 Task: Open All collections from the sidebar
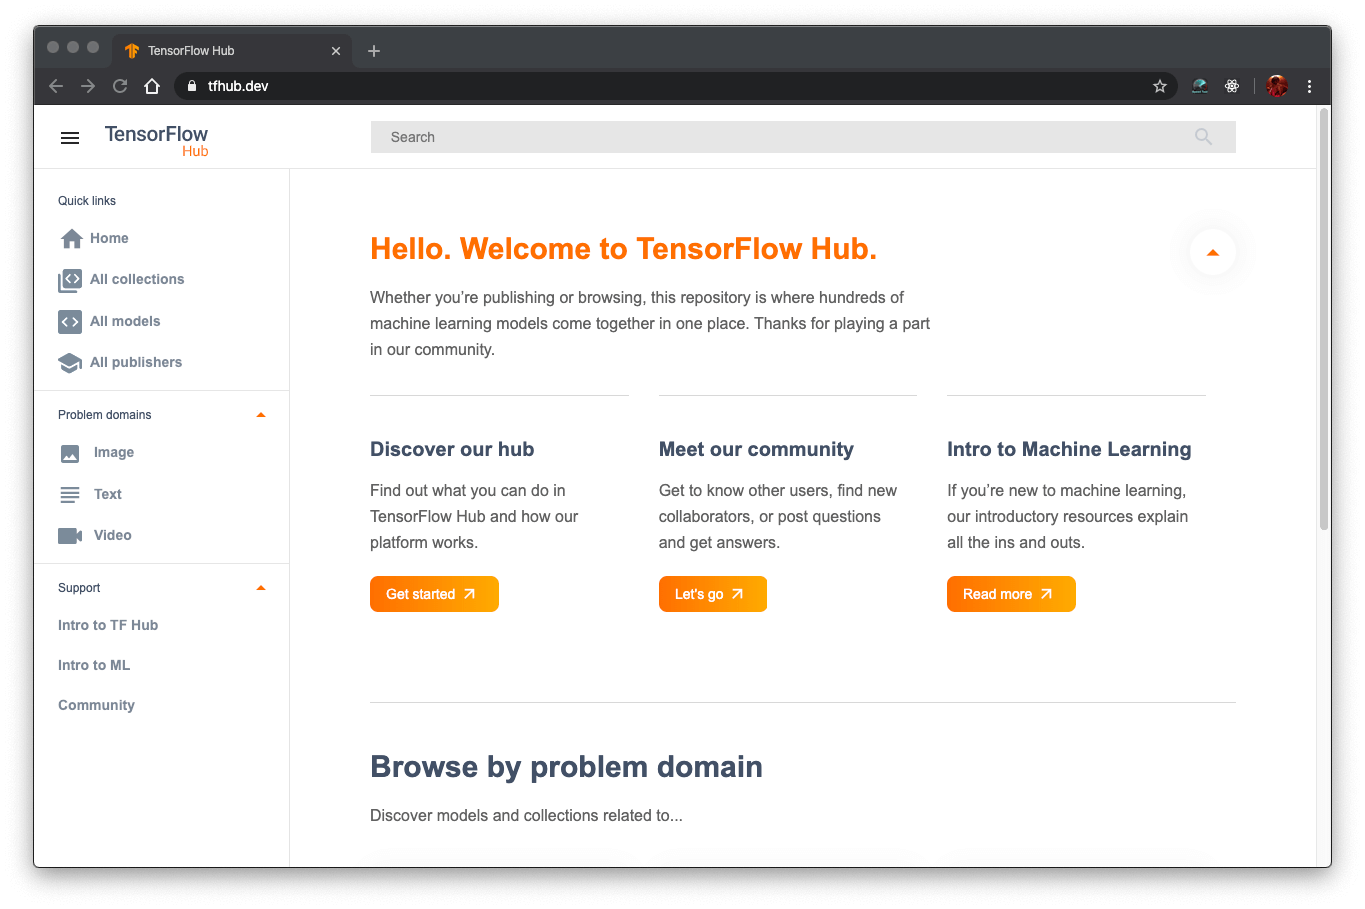click(135, 279)
